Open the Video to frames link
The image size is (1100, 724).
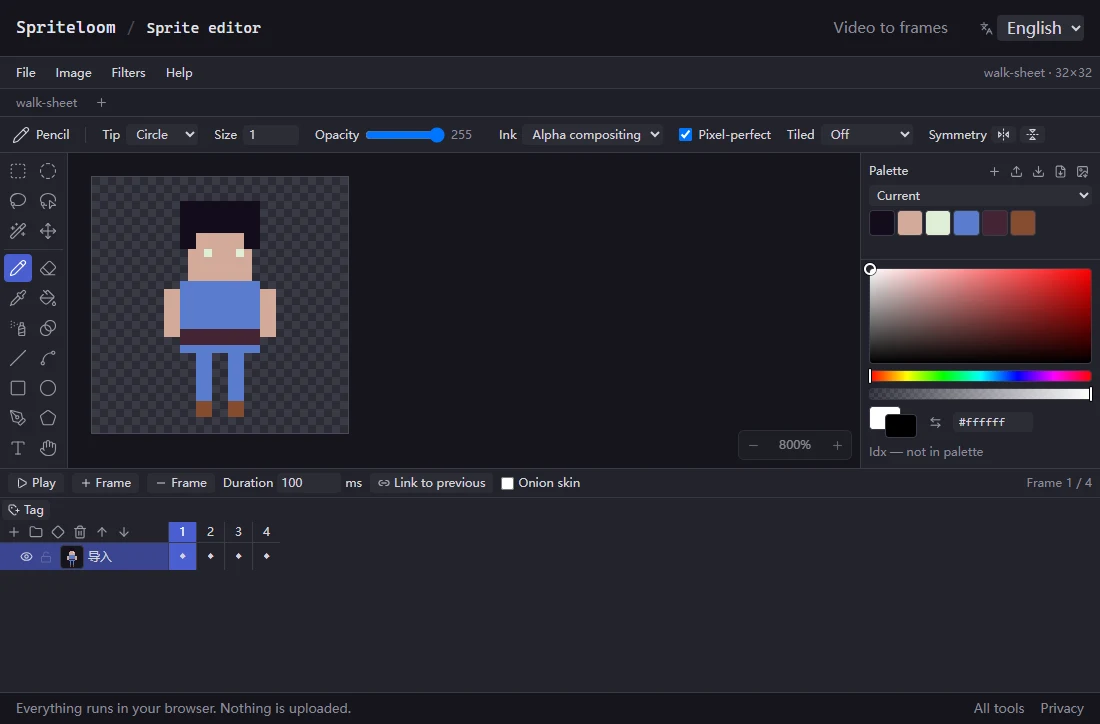point(890,28)
